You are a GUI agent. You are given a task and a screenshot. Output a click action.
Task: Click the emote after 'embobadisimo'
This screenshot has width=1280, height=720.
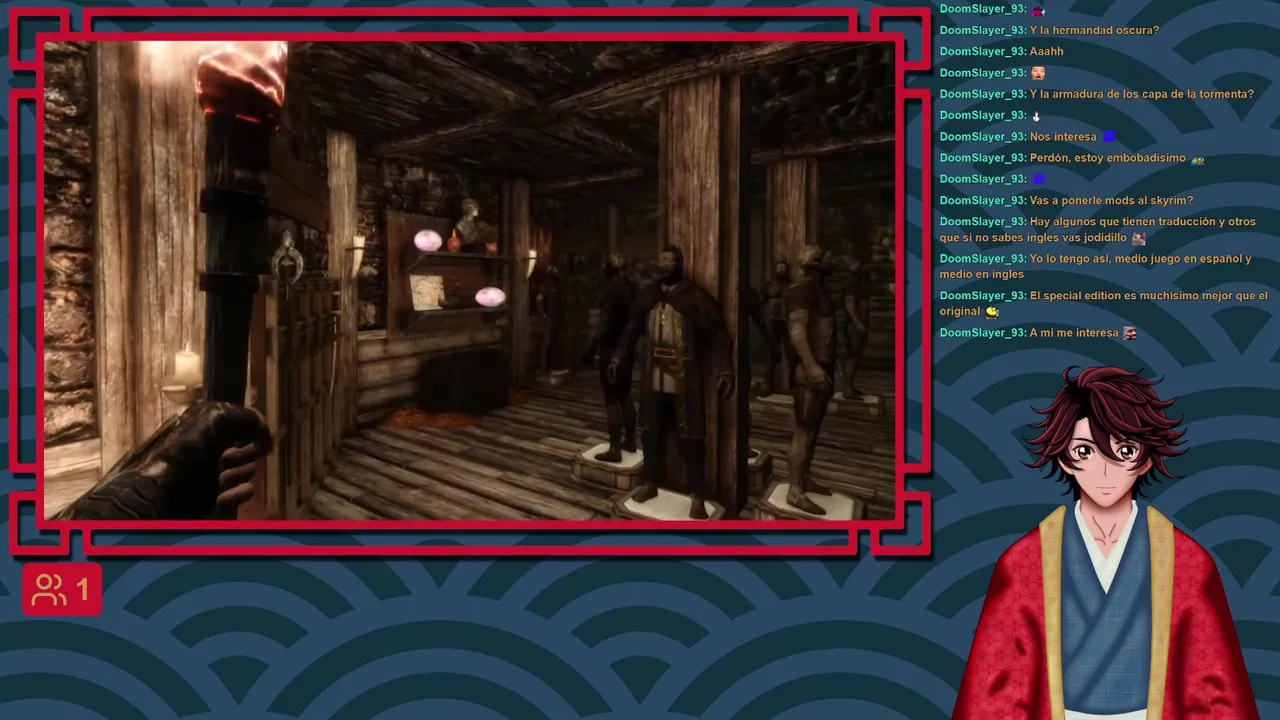tap(1198, 159)
